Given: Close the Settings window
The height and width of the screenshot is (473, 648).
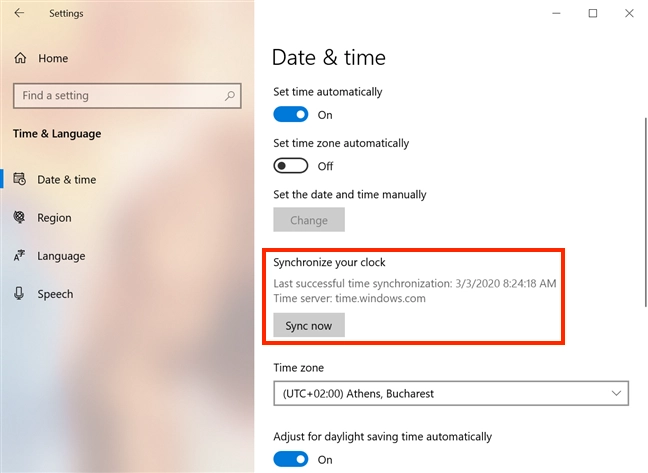Looking at the screenshot, I should [629, 13].
